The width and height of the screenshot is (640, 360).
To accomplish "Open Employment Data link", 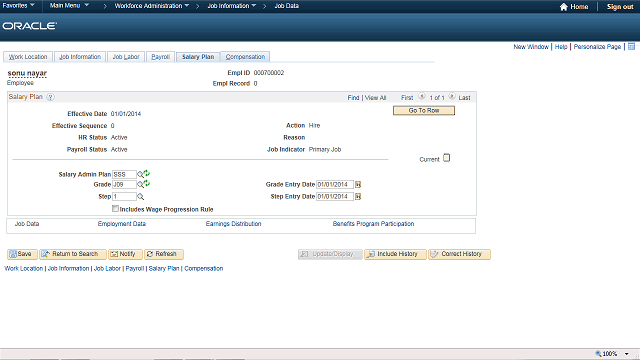I will pos(122,224).
